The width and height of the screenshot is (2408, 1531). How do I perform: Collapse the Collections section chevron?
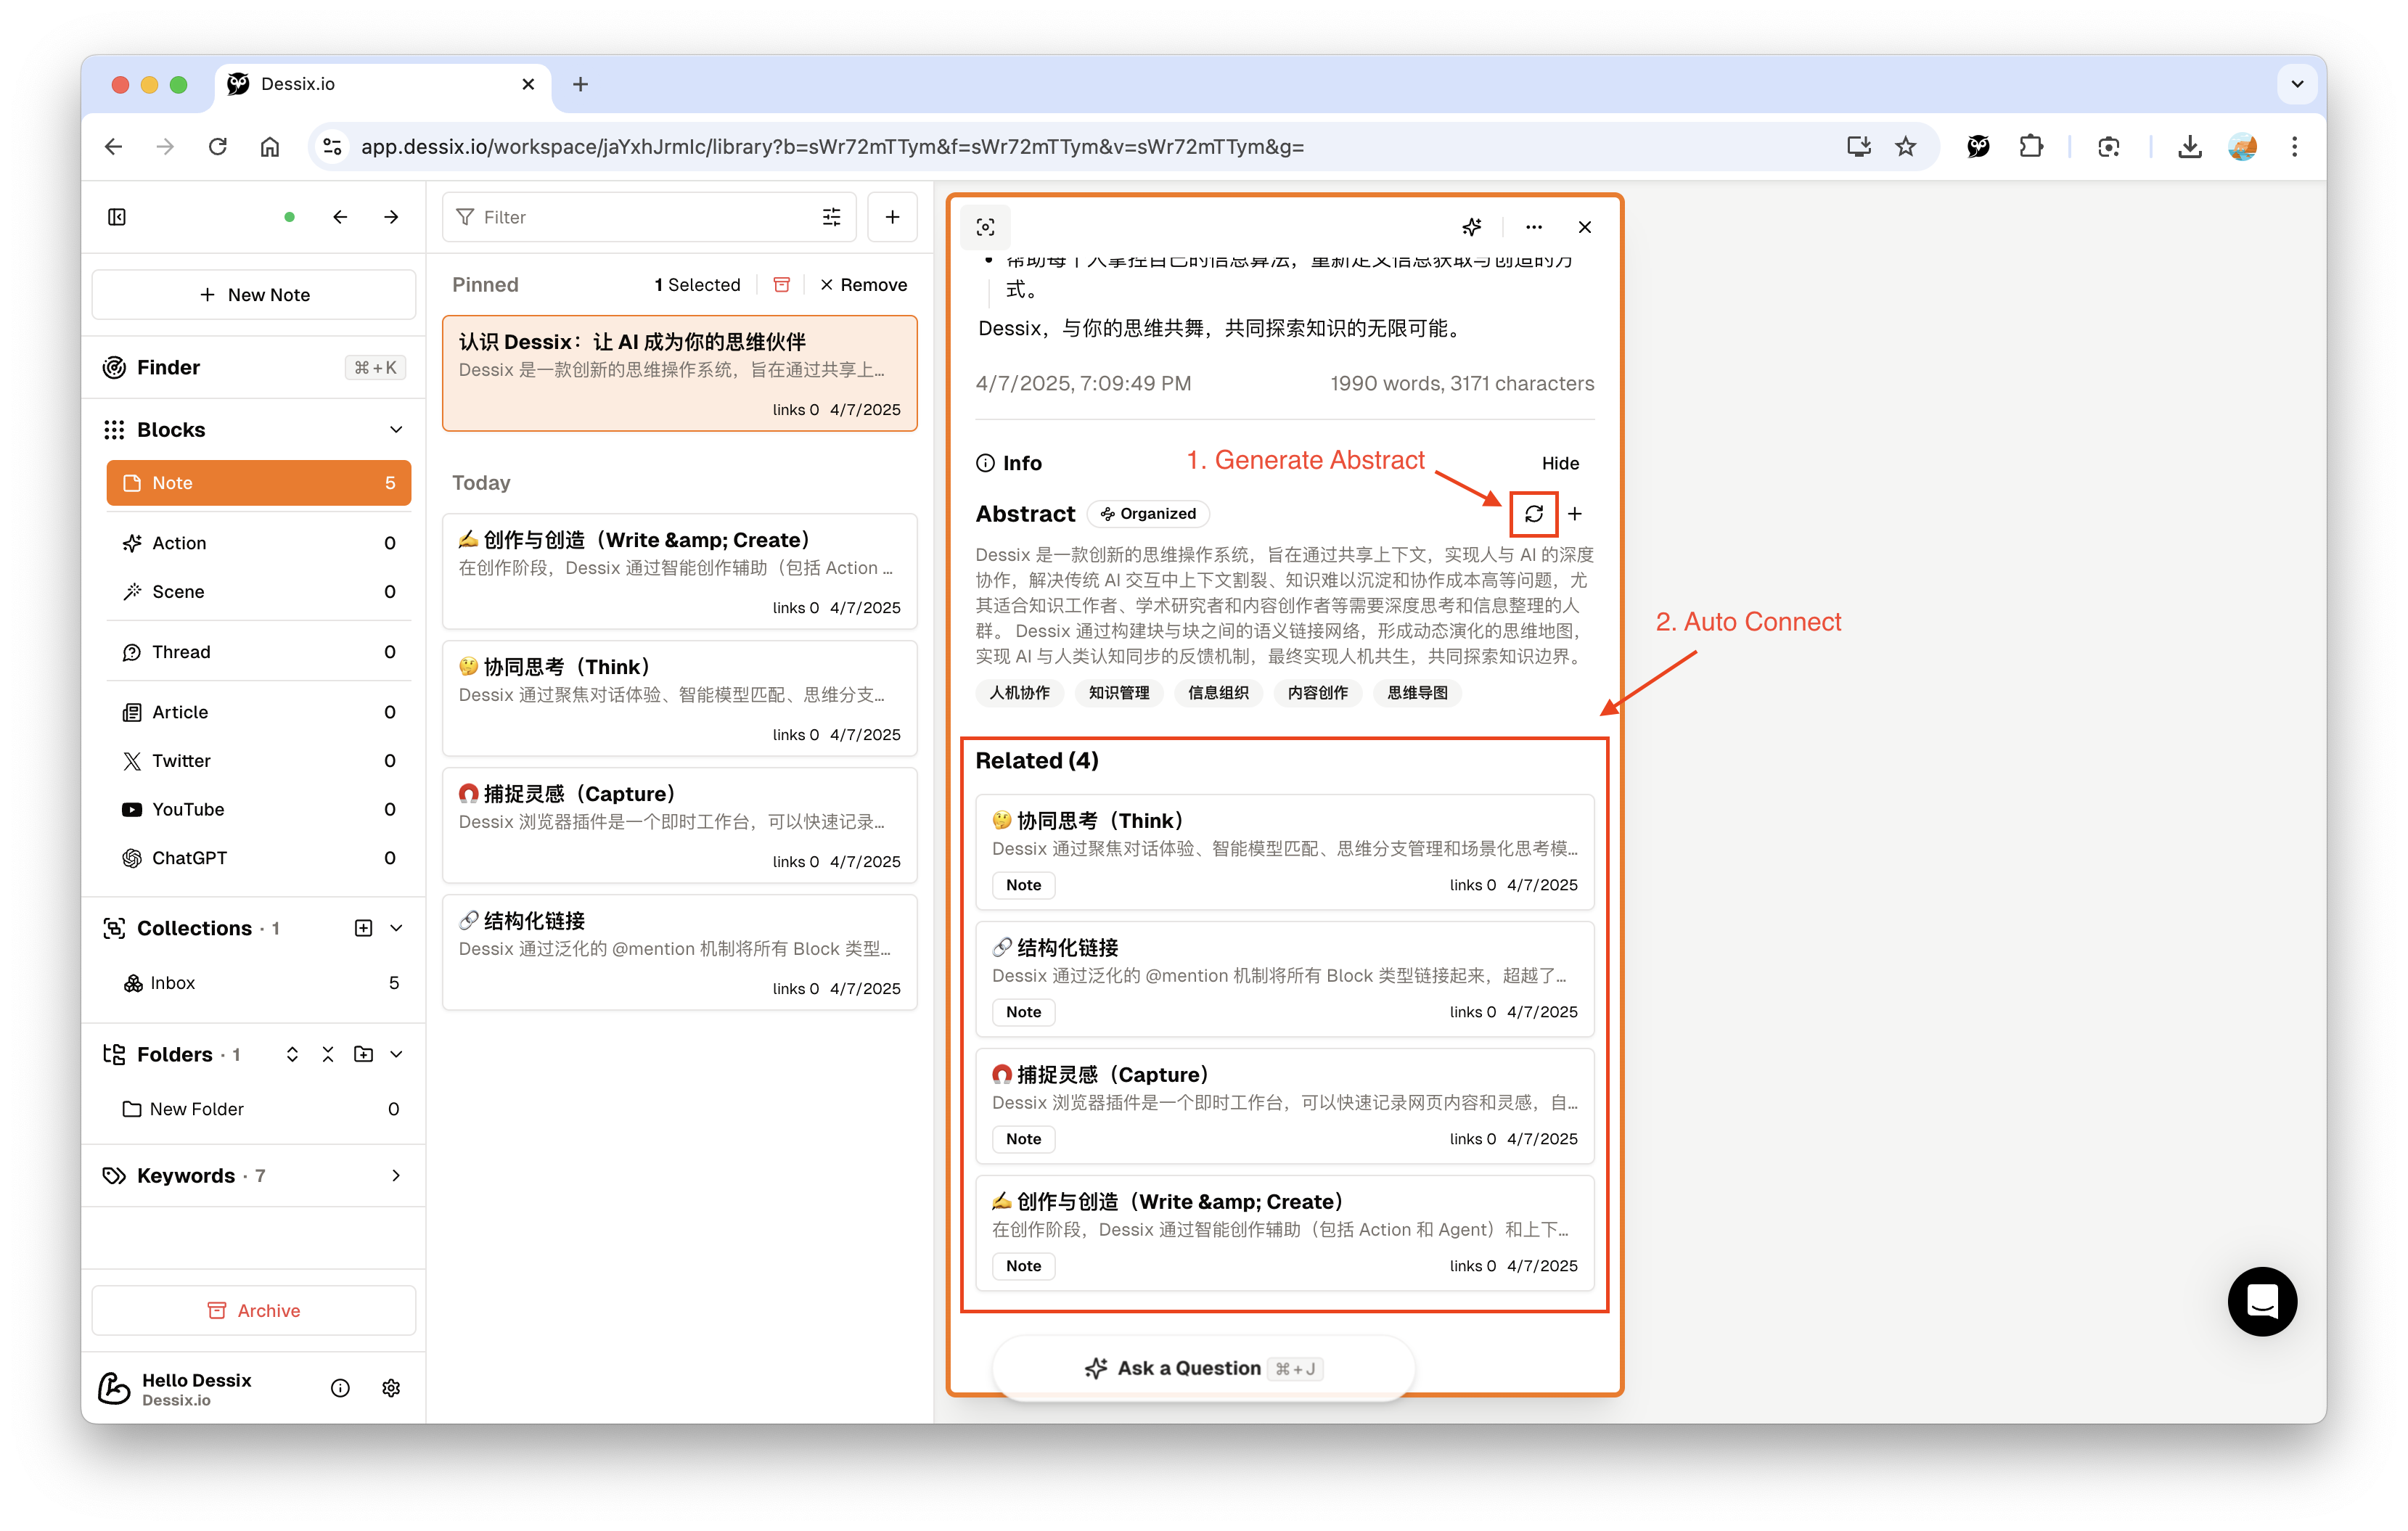[396, 928]
